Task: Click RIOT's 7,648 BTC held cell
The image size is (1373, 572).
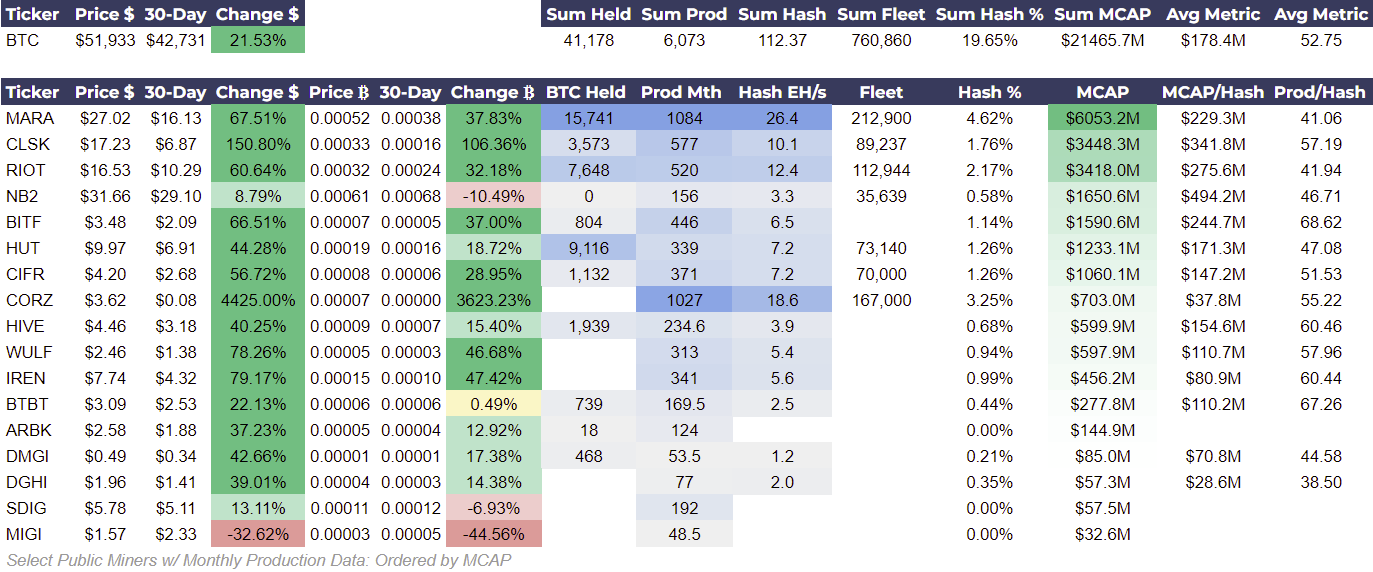Action: pos(589,170)
